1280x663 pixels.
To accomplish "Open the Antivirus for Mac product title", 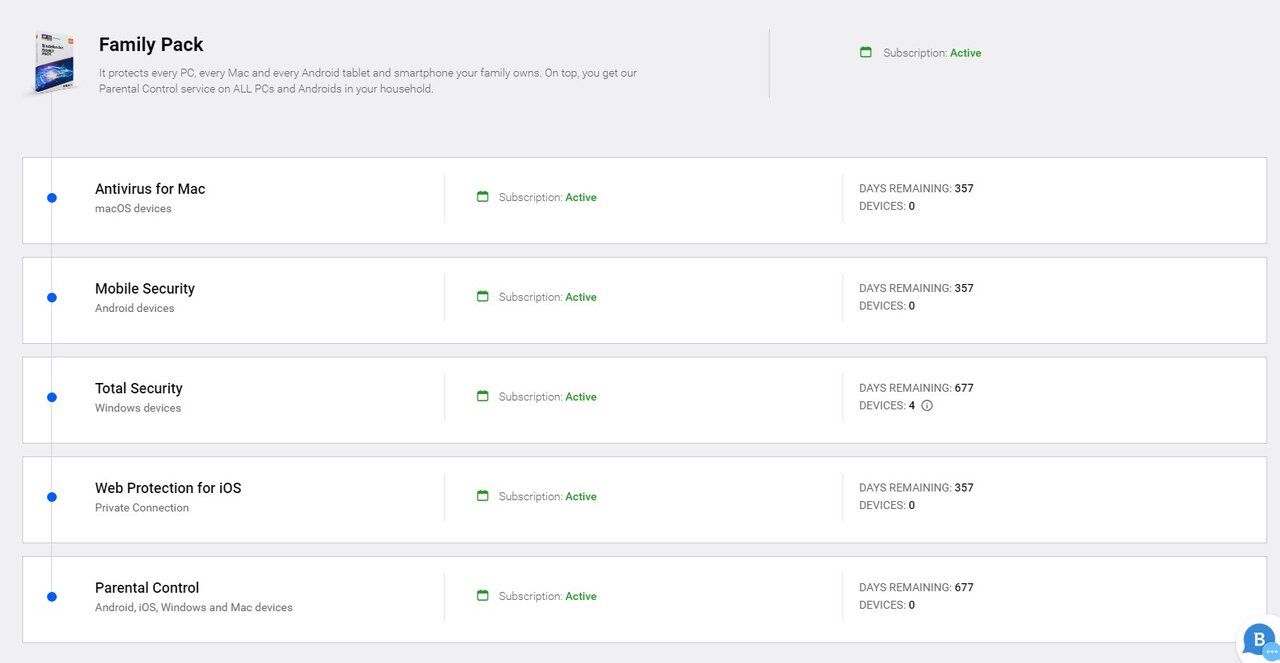I will (150, 189).
